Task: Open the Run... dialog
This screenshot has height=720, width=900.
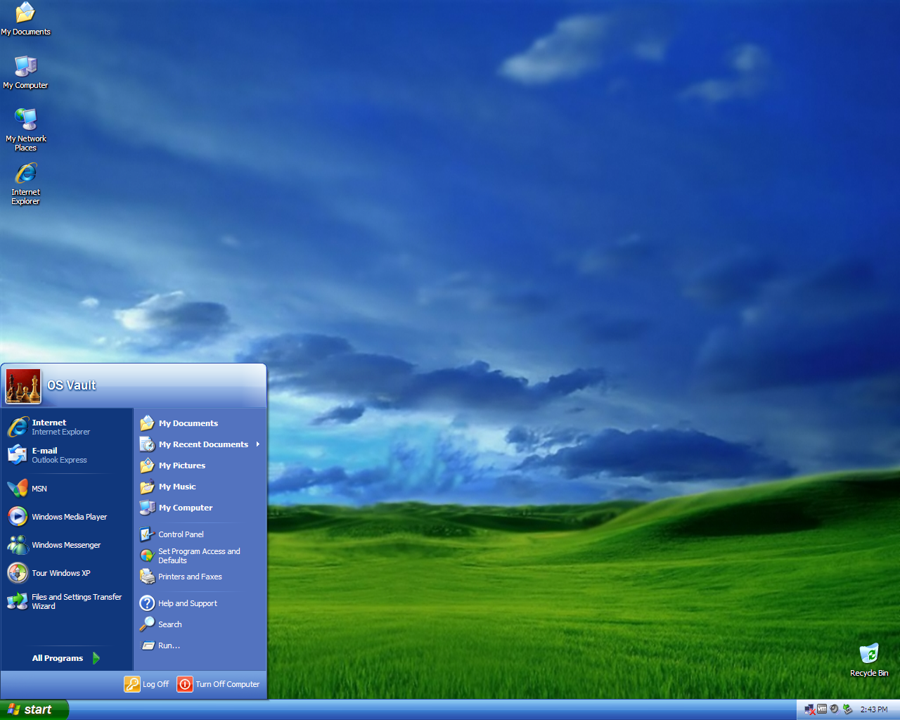Action: click(200, 645)
